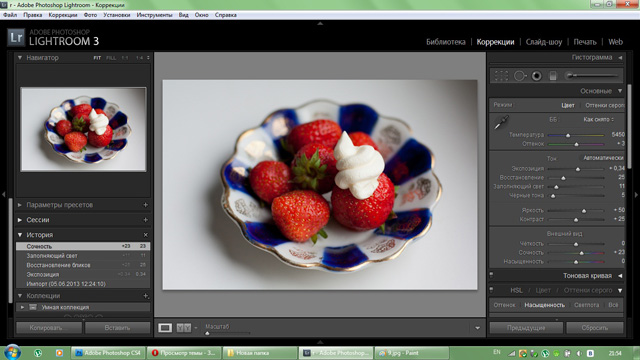Click the Сбросить button
Screen dimensions: 640x360
coord(595,328)
